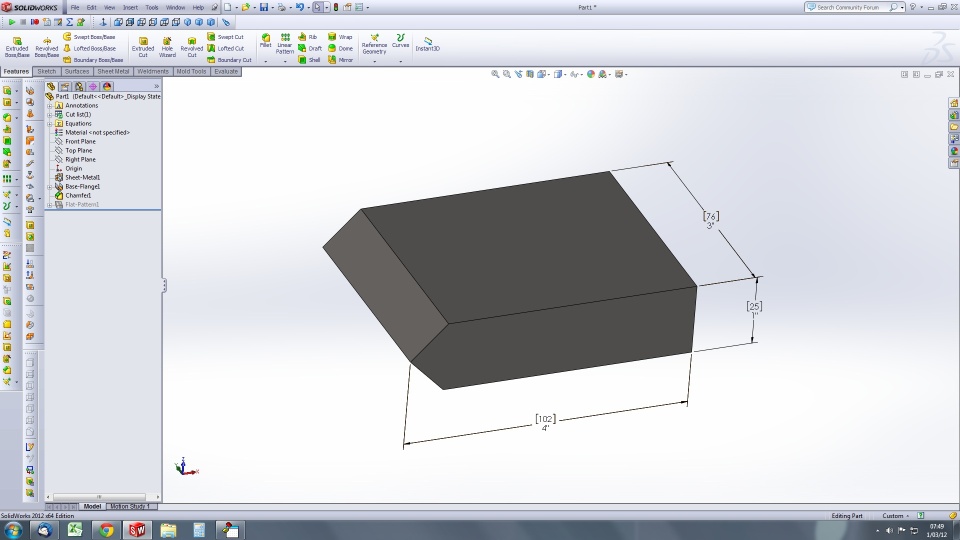Click the Undo icon
Screen dimensions: 960x540
(300, 7)
